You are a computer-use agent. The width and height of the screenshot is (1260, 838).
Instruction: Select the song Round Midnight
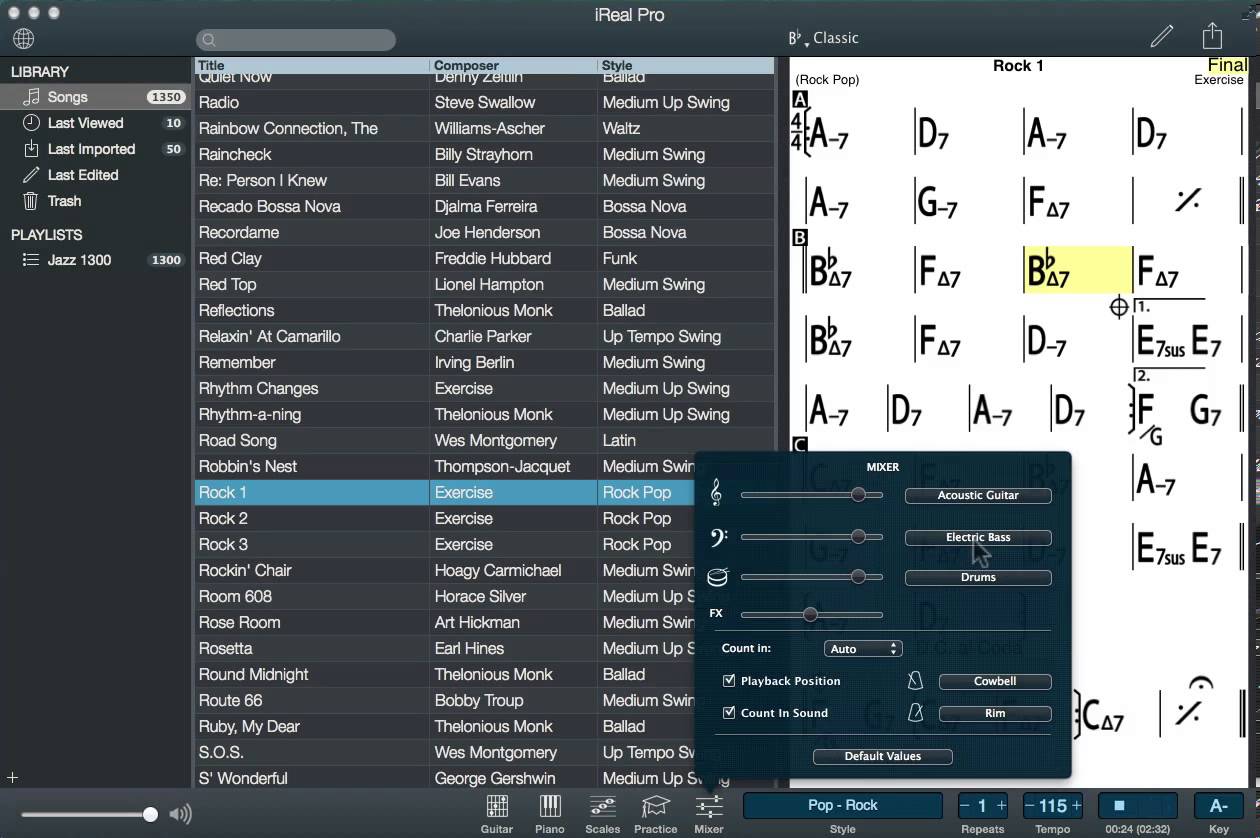click(444, 674)
